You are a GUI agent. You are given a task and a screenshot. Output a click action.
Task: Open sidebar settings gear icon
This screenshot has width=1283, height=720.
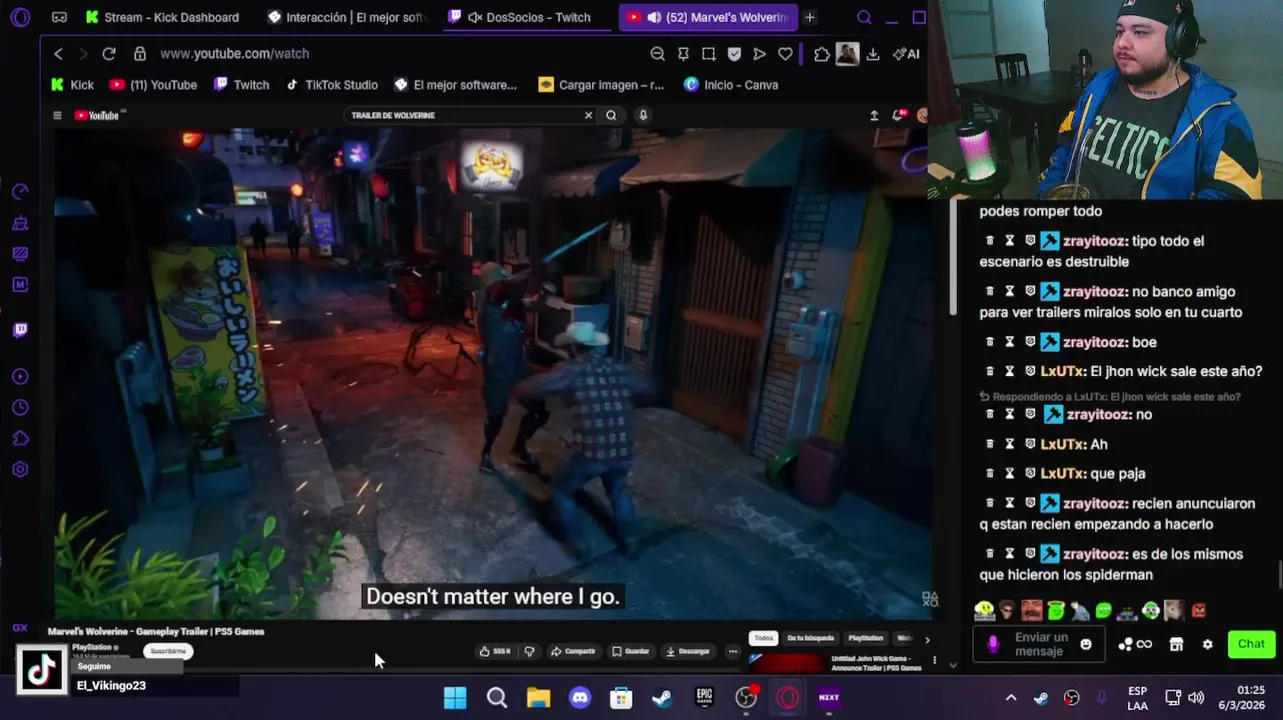coord(20,469)
